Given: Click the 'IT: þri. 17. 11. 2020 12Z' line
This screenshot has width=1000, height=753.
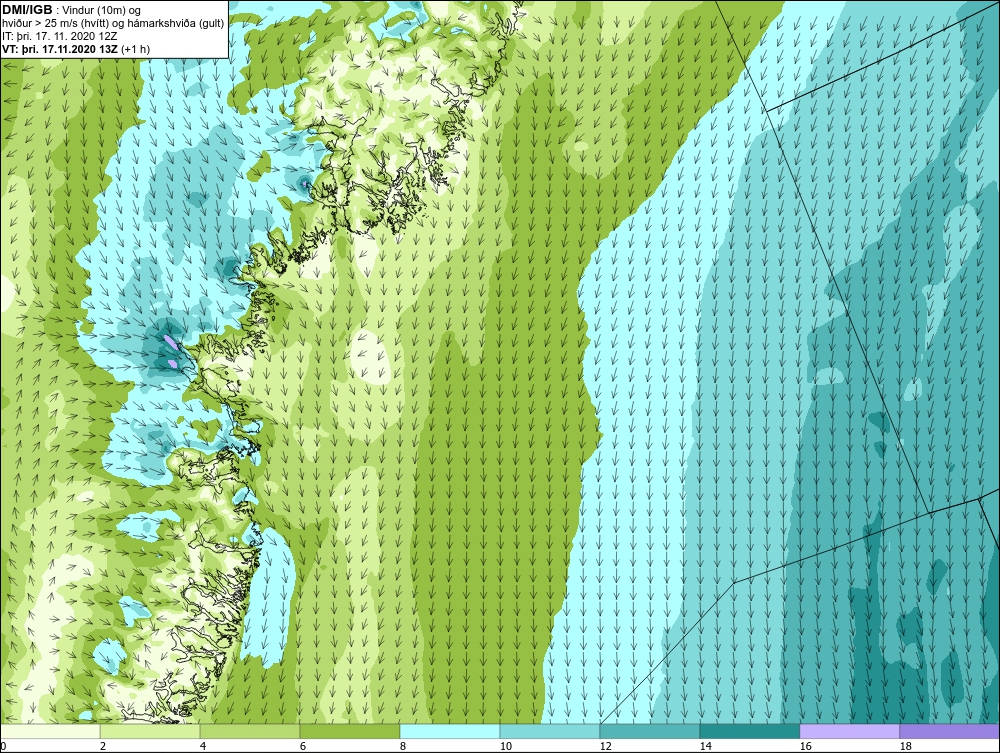Looking at the screenshot, I should coord(62,36).
